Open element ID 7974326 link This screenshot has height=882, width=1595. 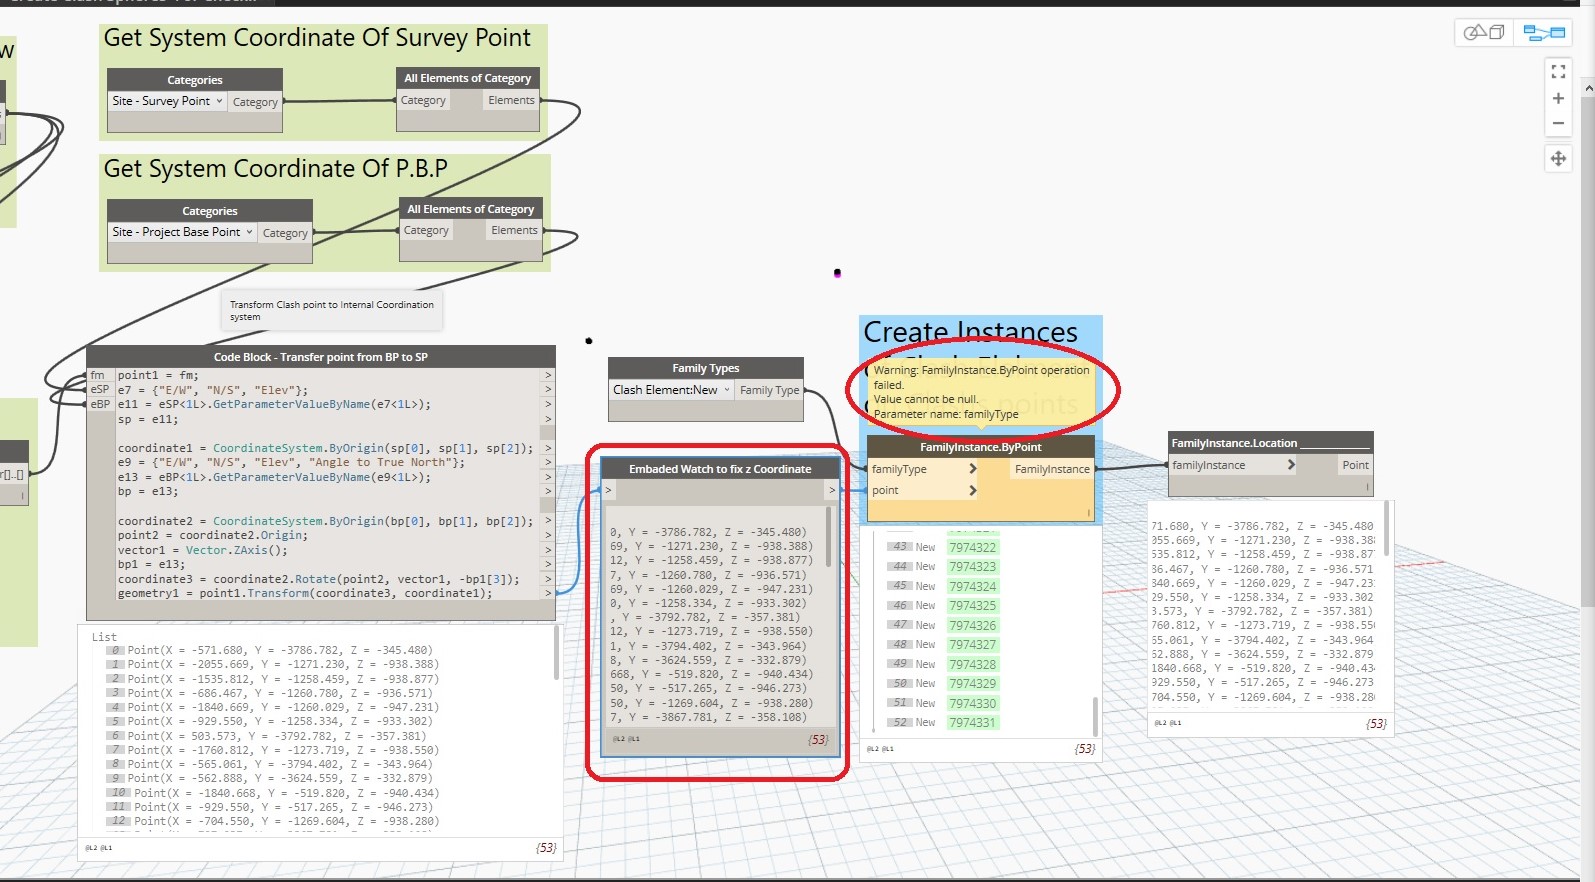[x=972, y=625]
